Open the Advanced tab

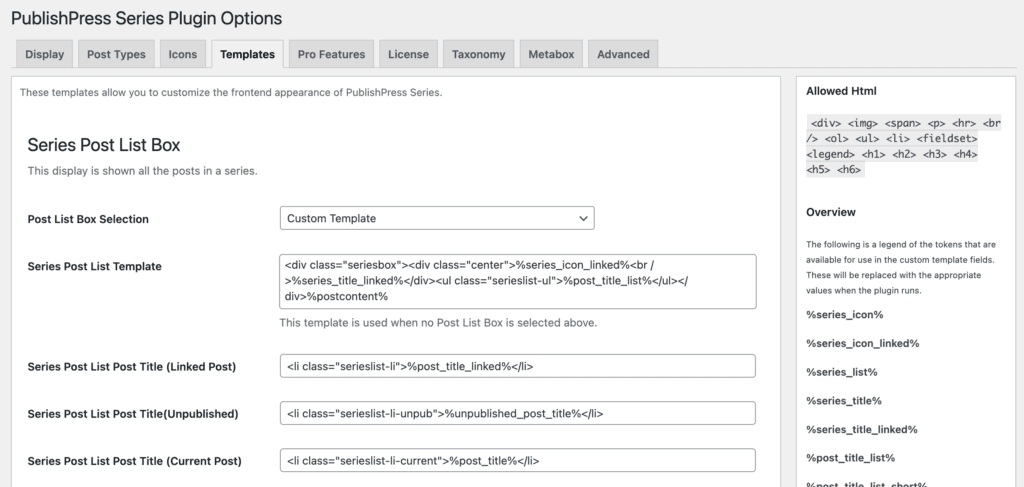[623, 54]
